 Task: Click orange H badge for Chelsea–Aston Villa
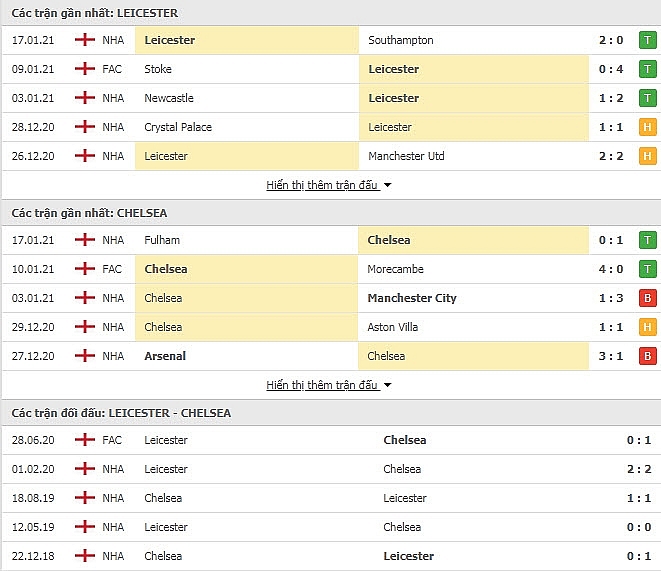(x=647, y=327)
